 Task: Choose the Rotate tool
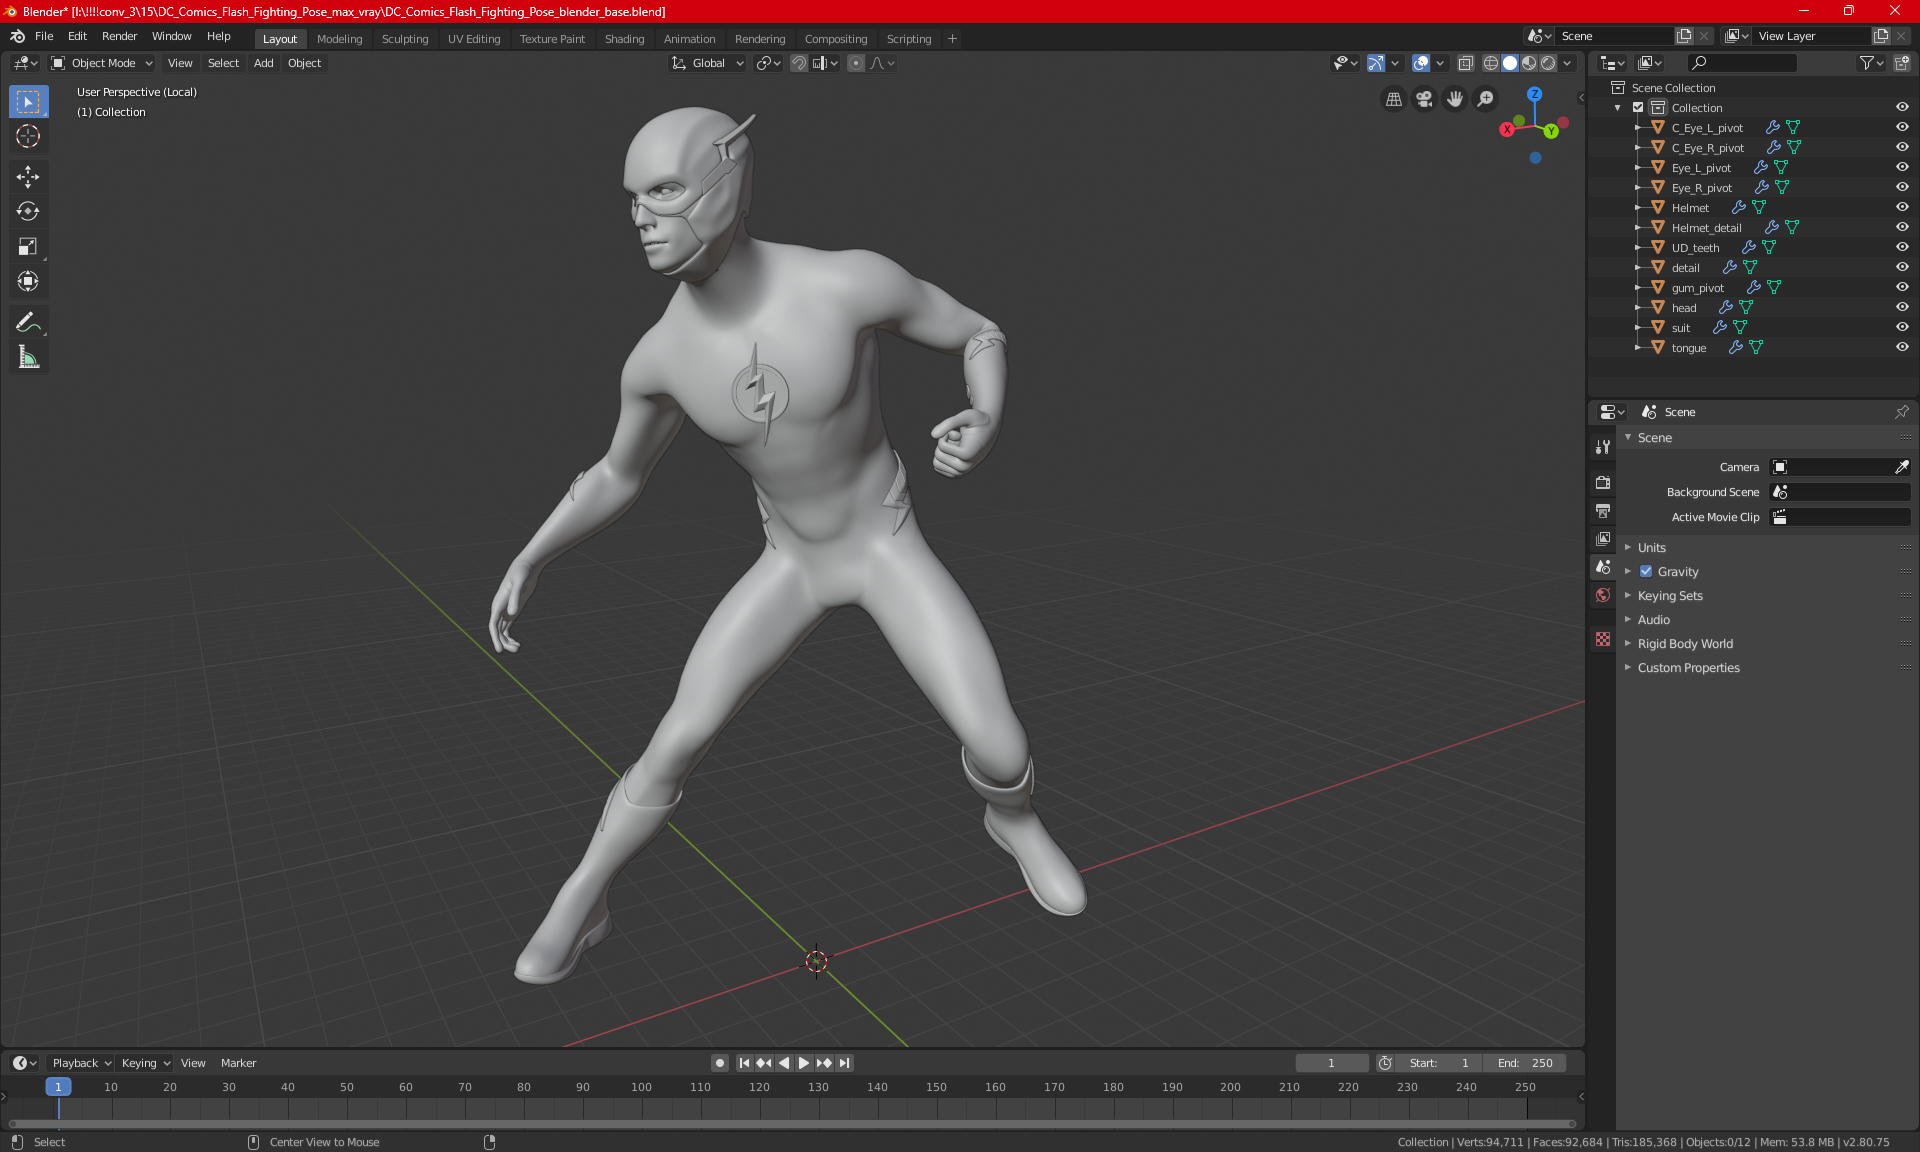pyautogui.click(x=28, y=212)
